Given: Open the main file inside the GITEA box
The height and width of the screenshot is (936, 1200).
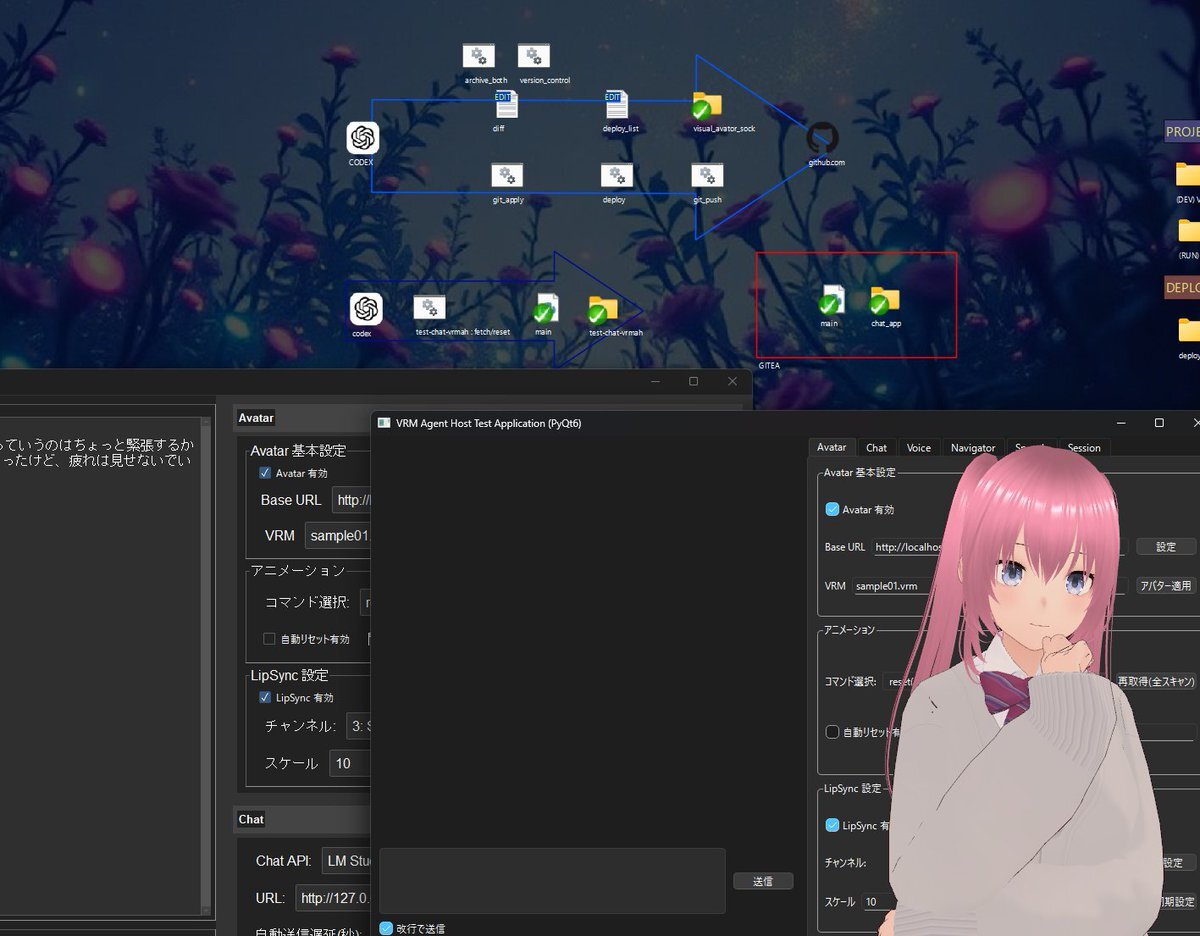Looking at the screenshot, I should point(831,300).
